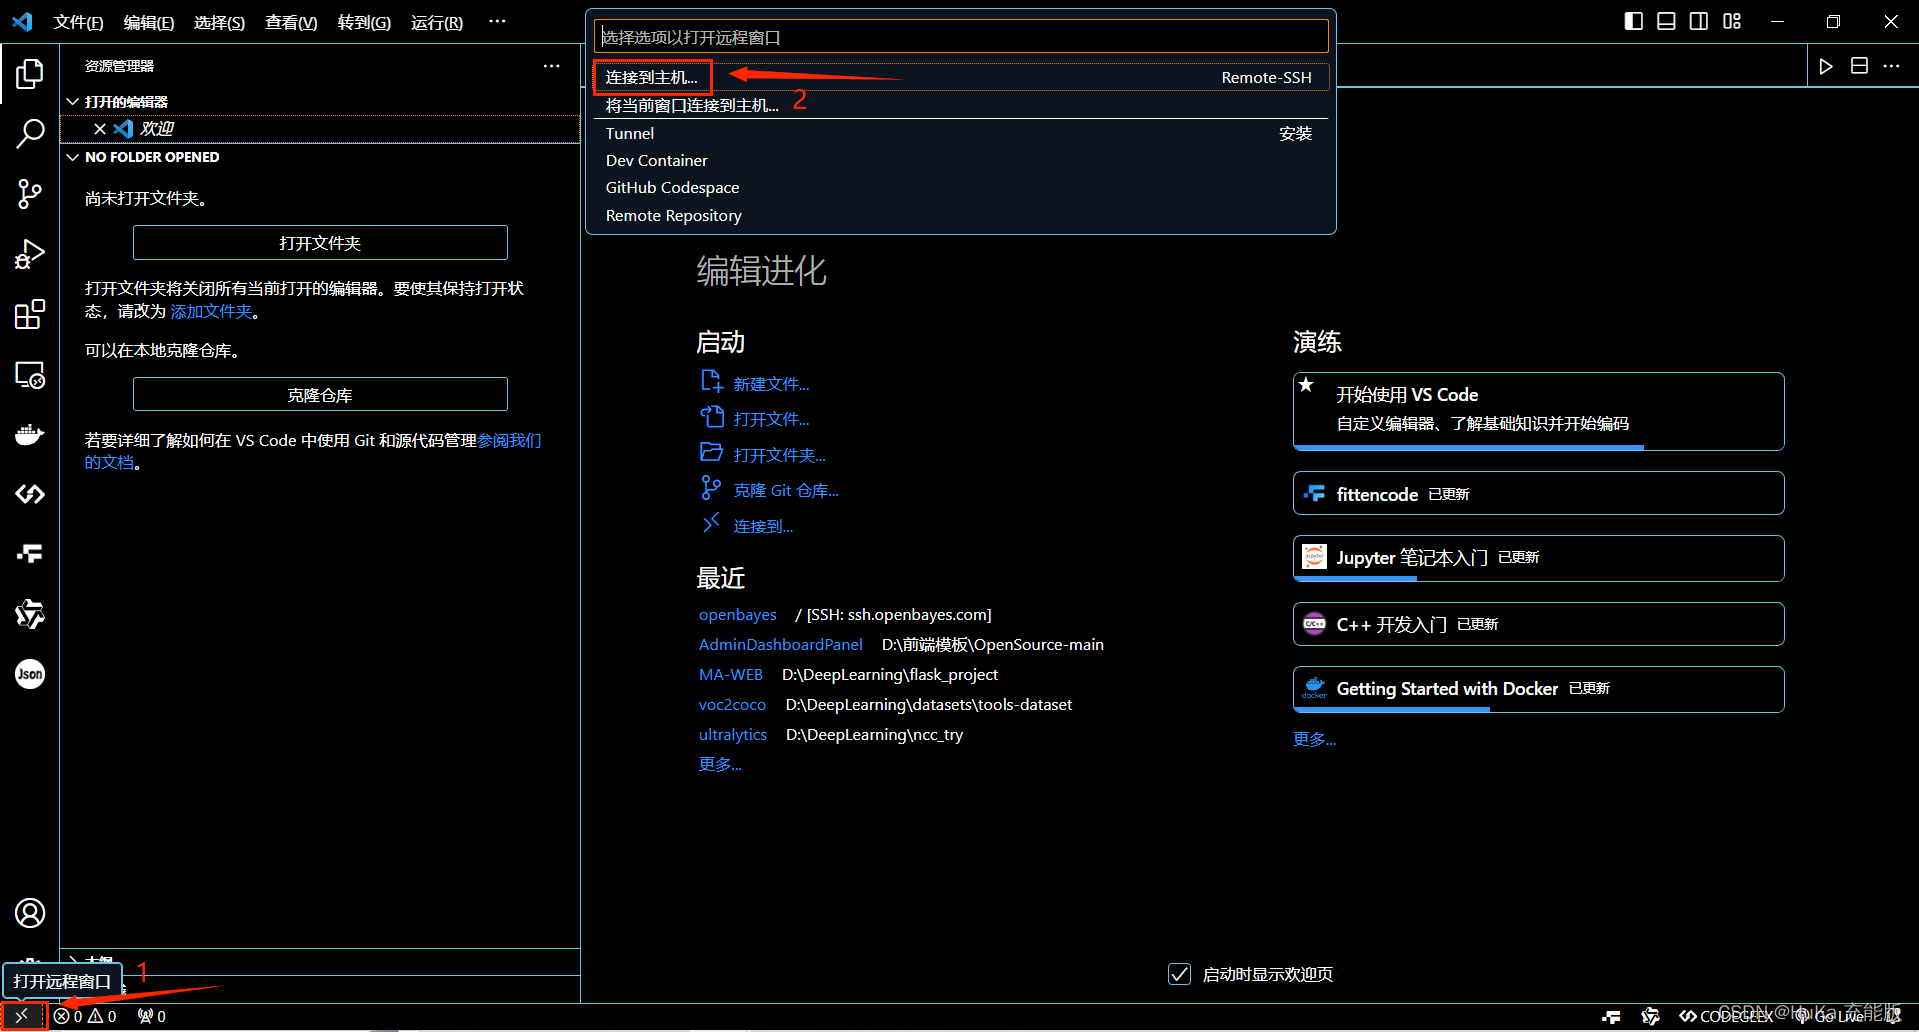Viewport: 1919px width, 1032px height.
Task: Click 更多... under recent list
Action: click(720, 764)
